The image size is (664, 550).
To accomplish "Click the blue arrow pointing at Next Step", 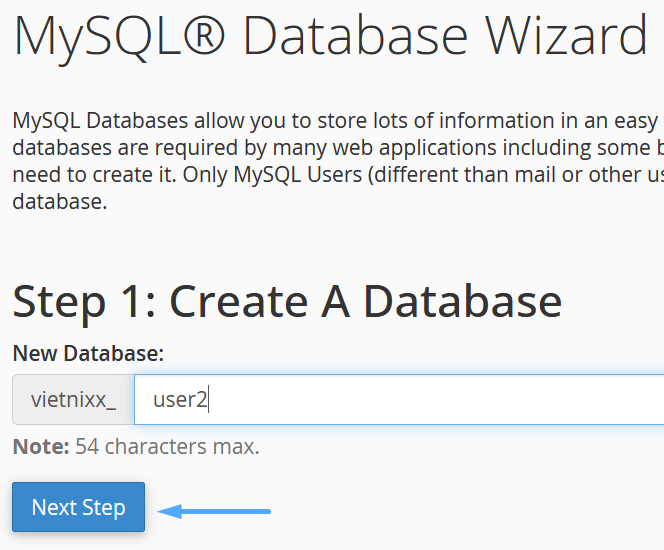I will coord(215,511).
